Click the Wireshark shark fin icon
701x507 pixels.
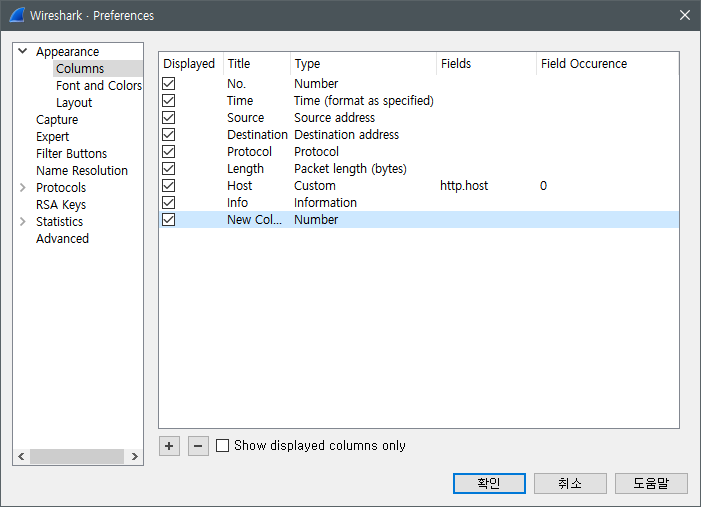coord(17,15)
